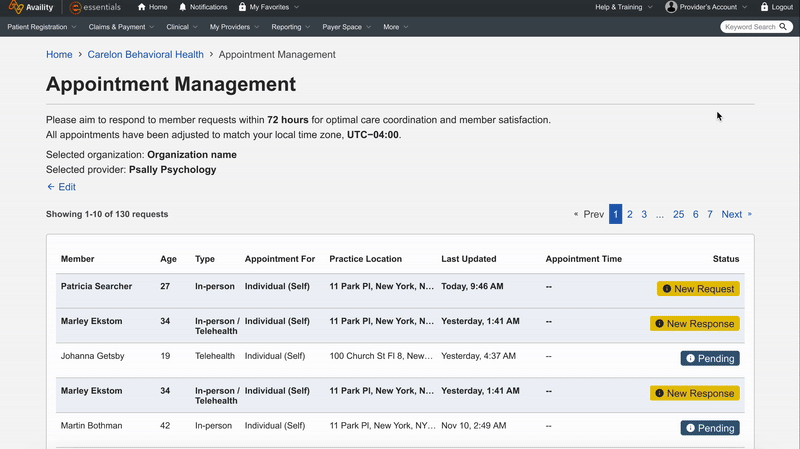Open the My Providers dropdown

click(x=234, y=27)
